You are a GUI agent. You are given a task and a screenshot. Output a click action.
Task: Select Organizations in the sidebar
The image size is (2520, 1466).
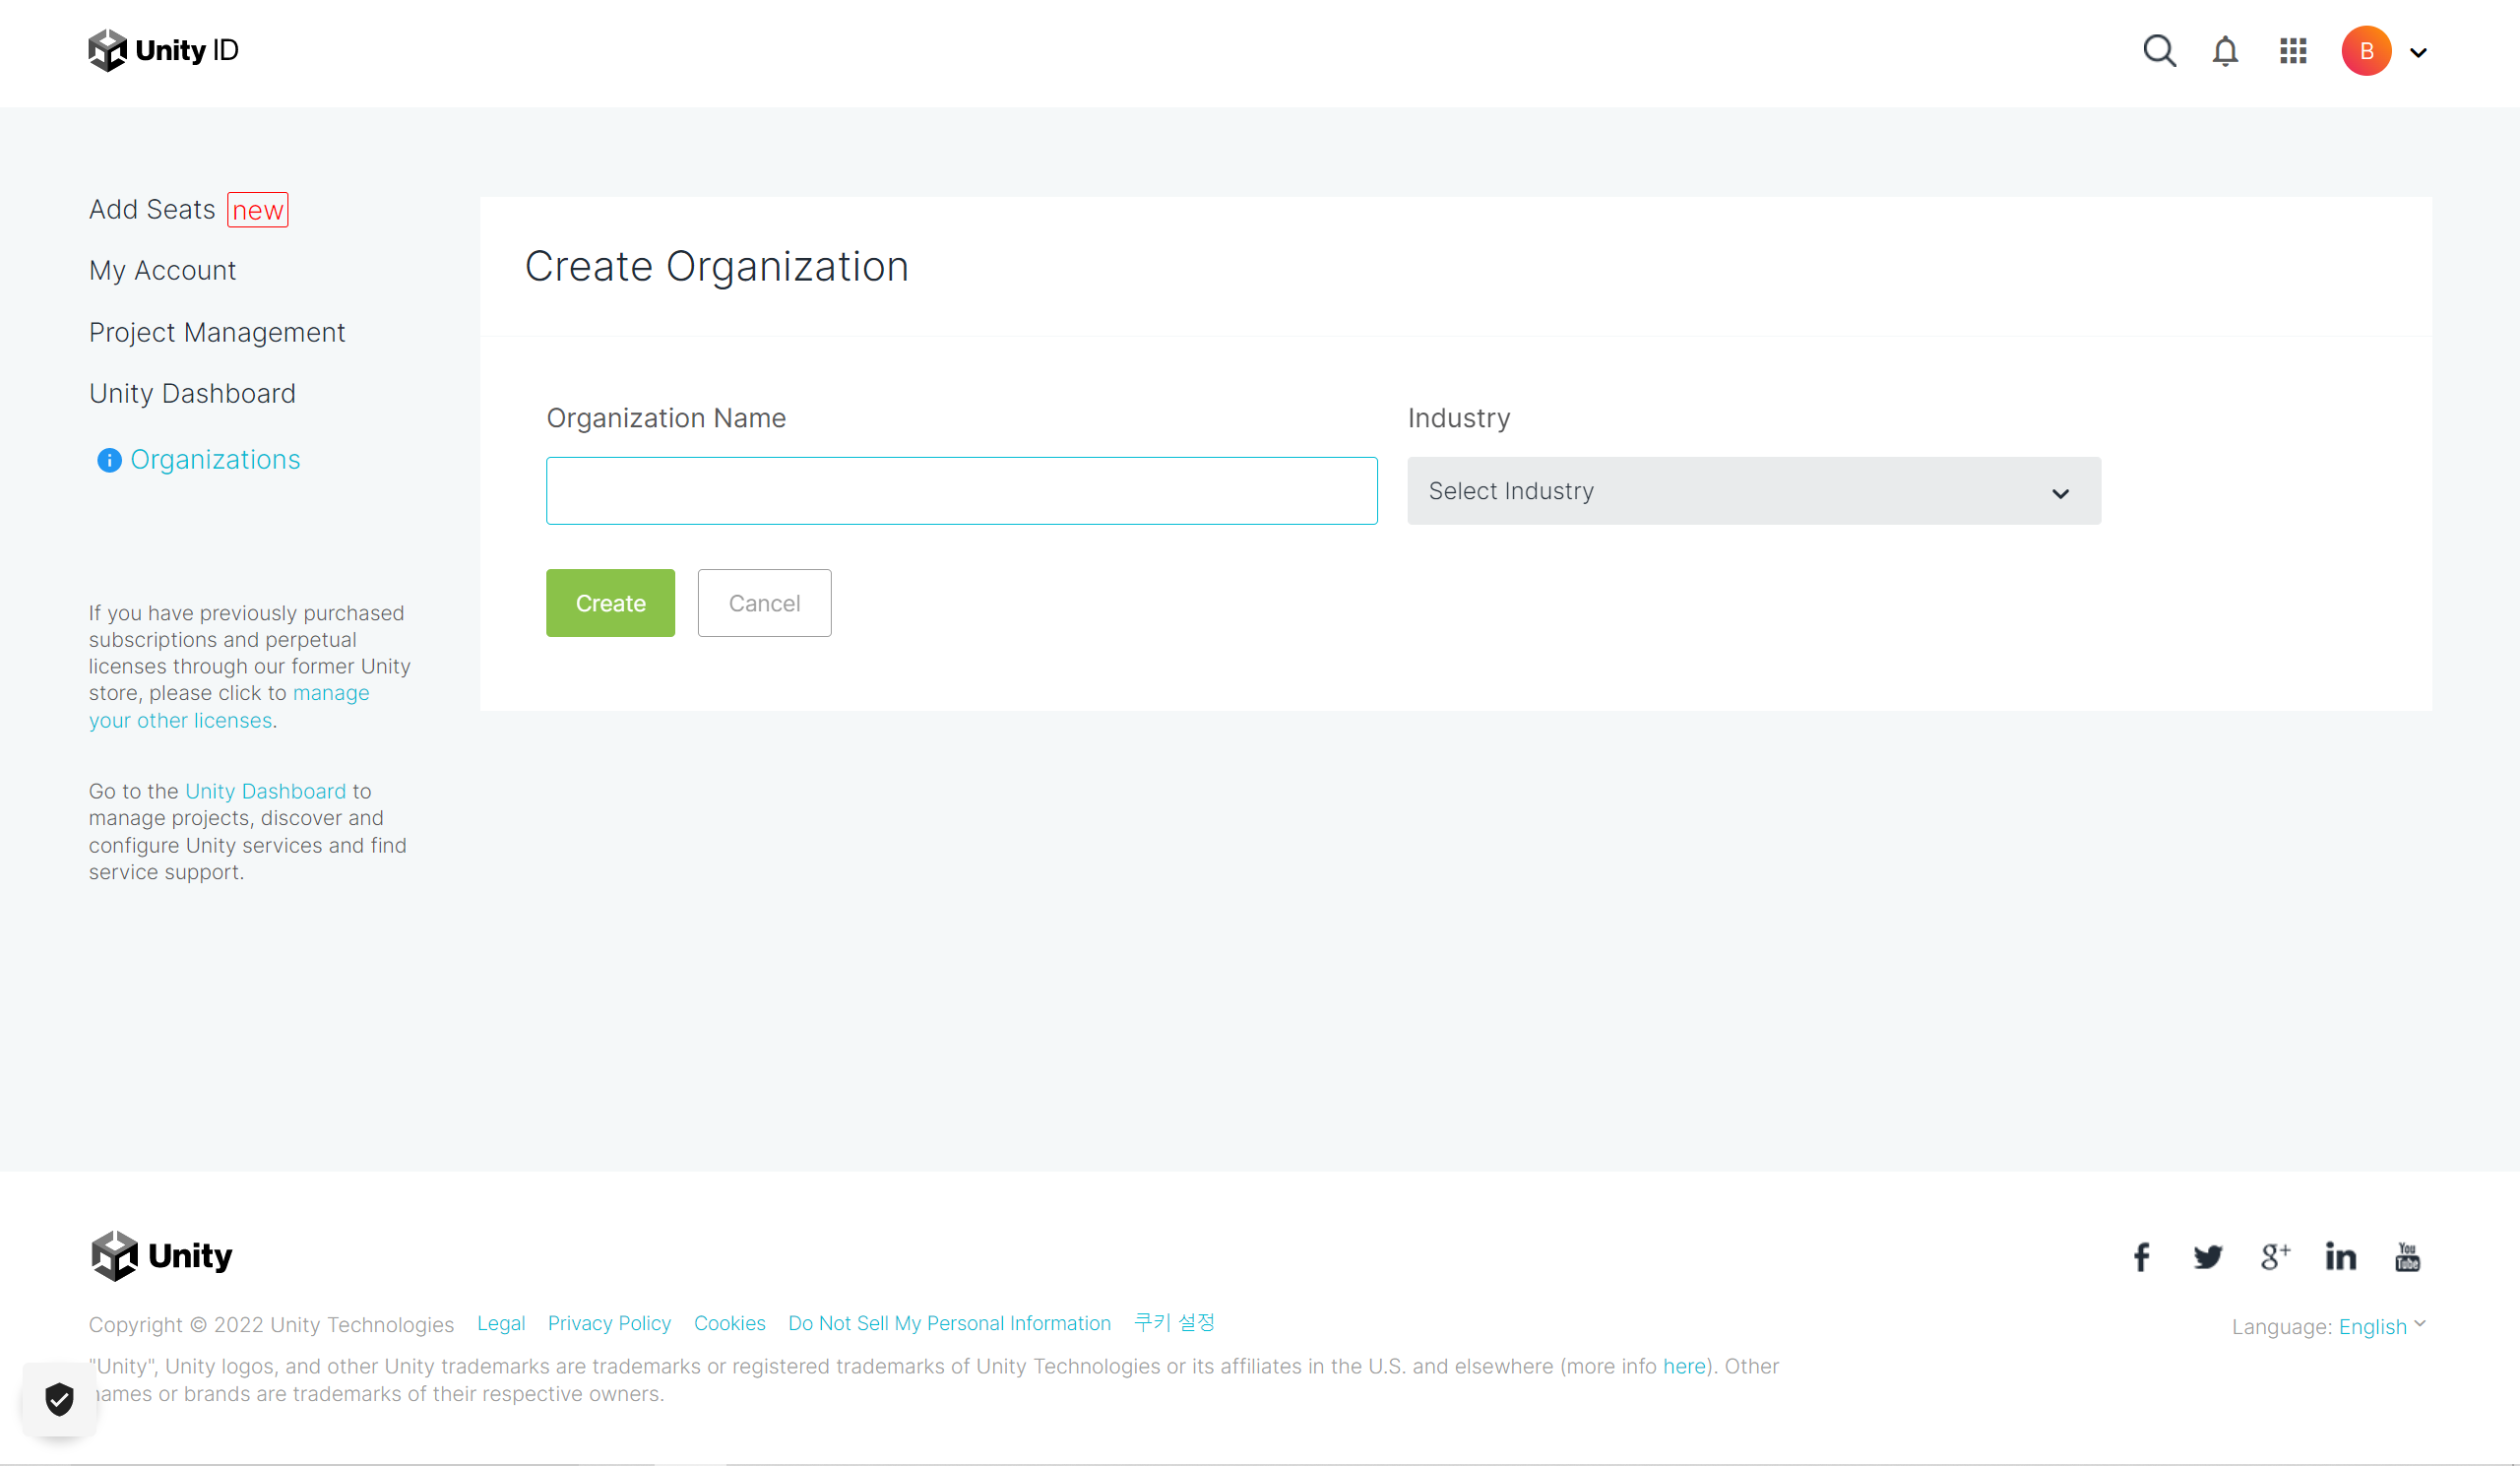tap(214, 459)
